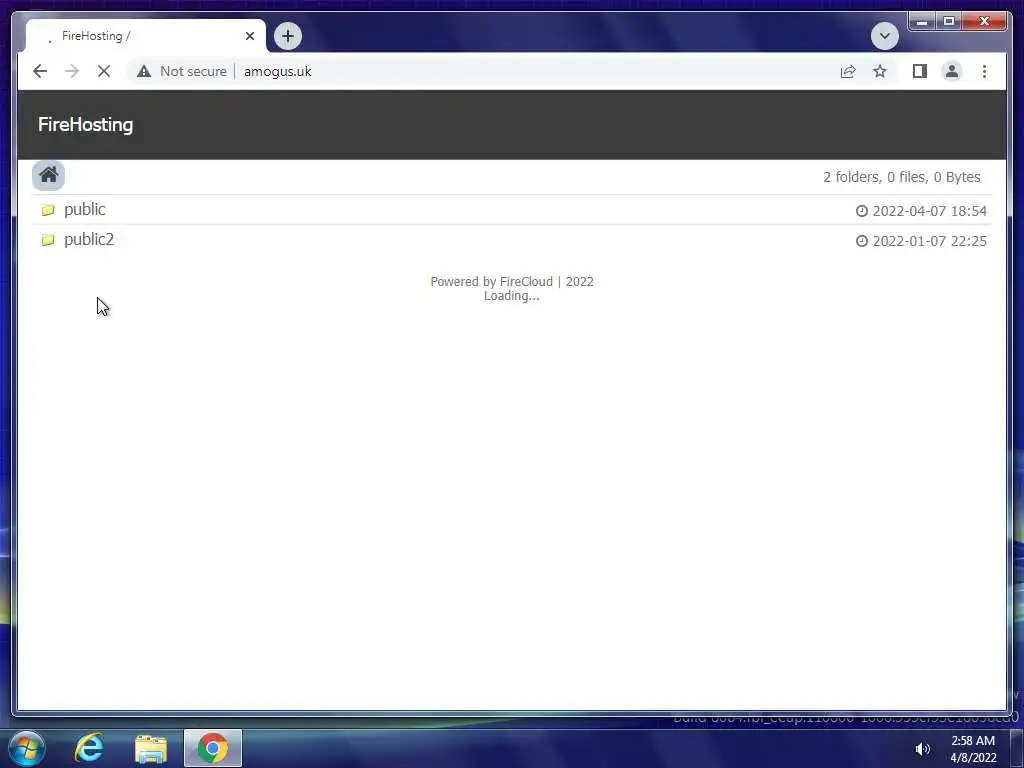Go to the home directory icon

(x=48, y=175)
